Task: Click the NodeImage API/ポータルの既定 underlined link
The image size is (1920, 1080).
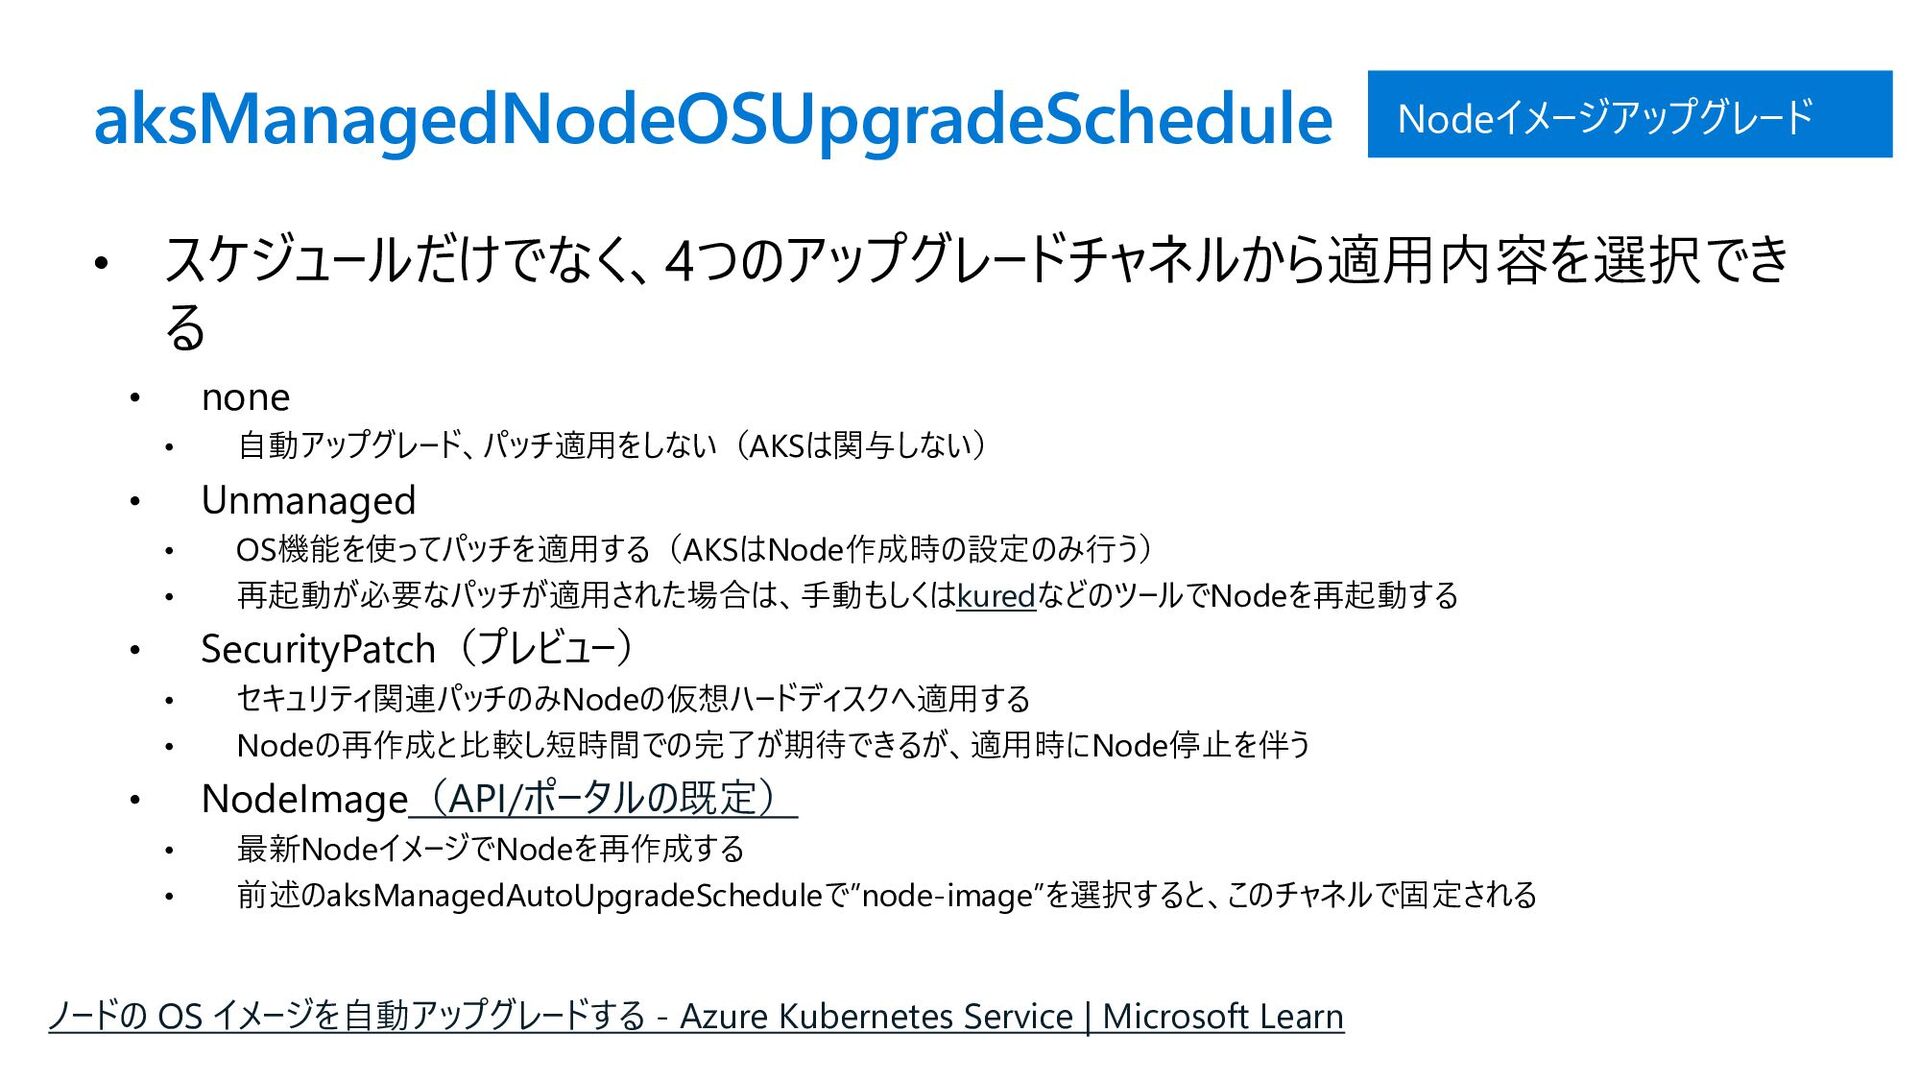Action: click(x=603, y=798)
